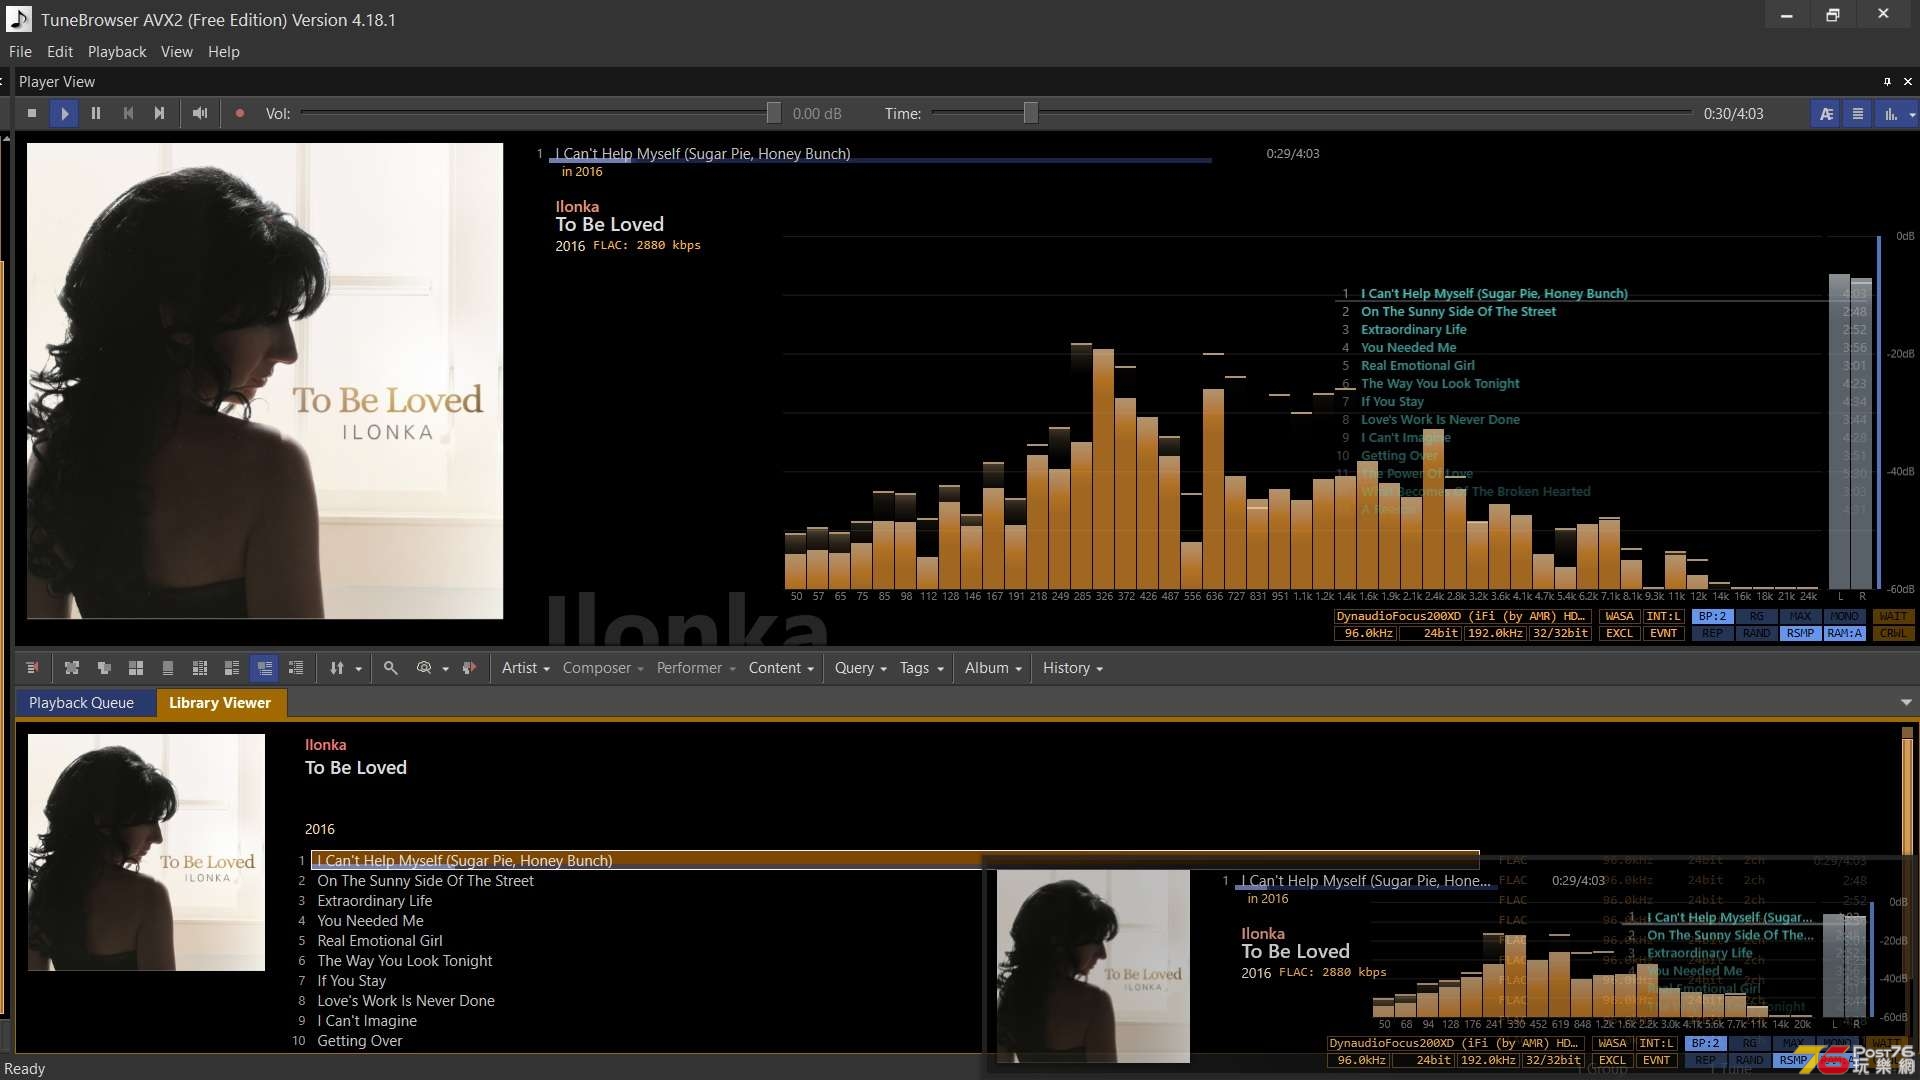The image size is (1920, 1080).
Task: Click the zoom view eye-magnifier icon
Action: (424, 668)
